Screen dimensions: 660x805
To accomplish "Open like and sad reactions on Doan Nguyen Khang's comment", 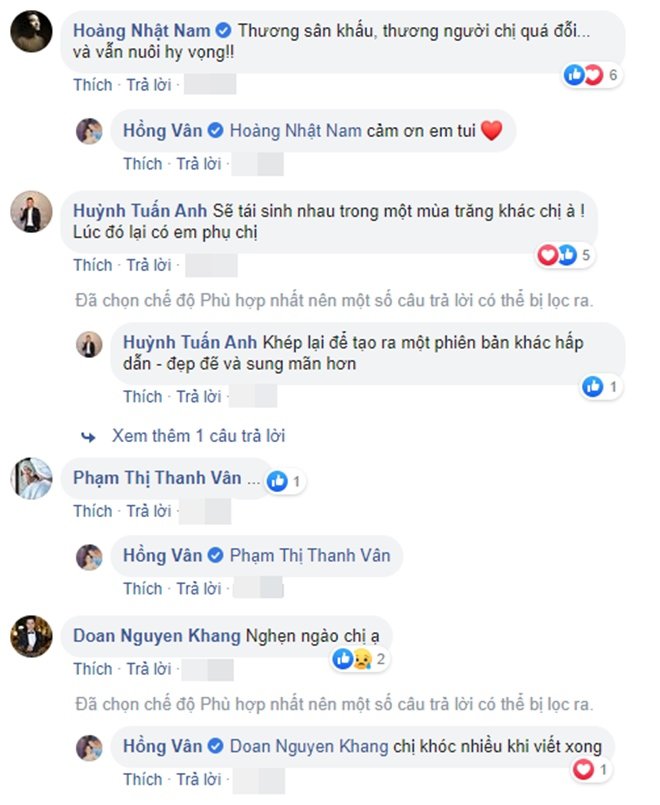I will (x=359, y=659).
